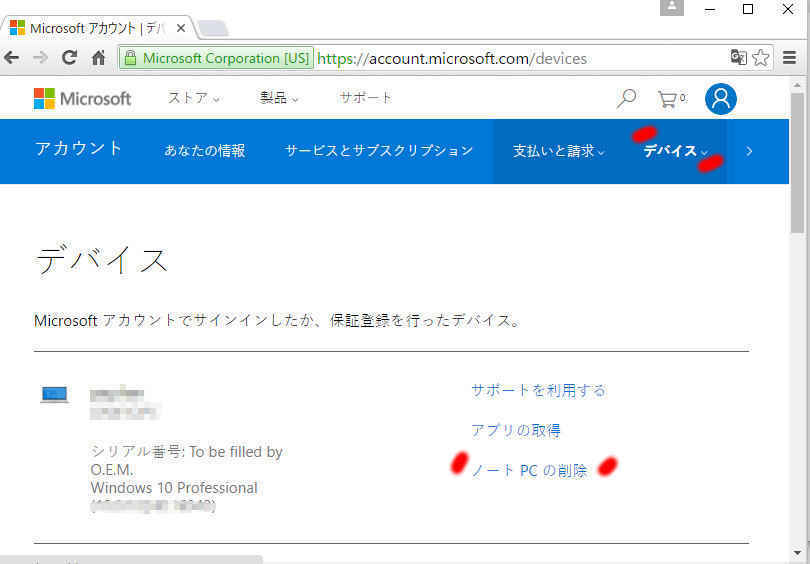Open the account profile avatar
This screenshot has width=810, height=564.
(x=721, y=99)
